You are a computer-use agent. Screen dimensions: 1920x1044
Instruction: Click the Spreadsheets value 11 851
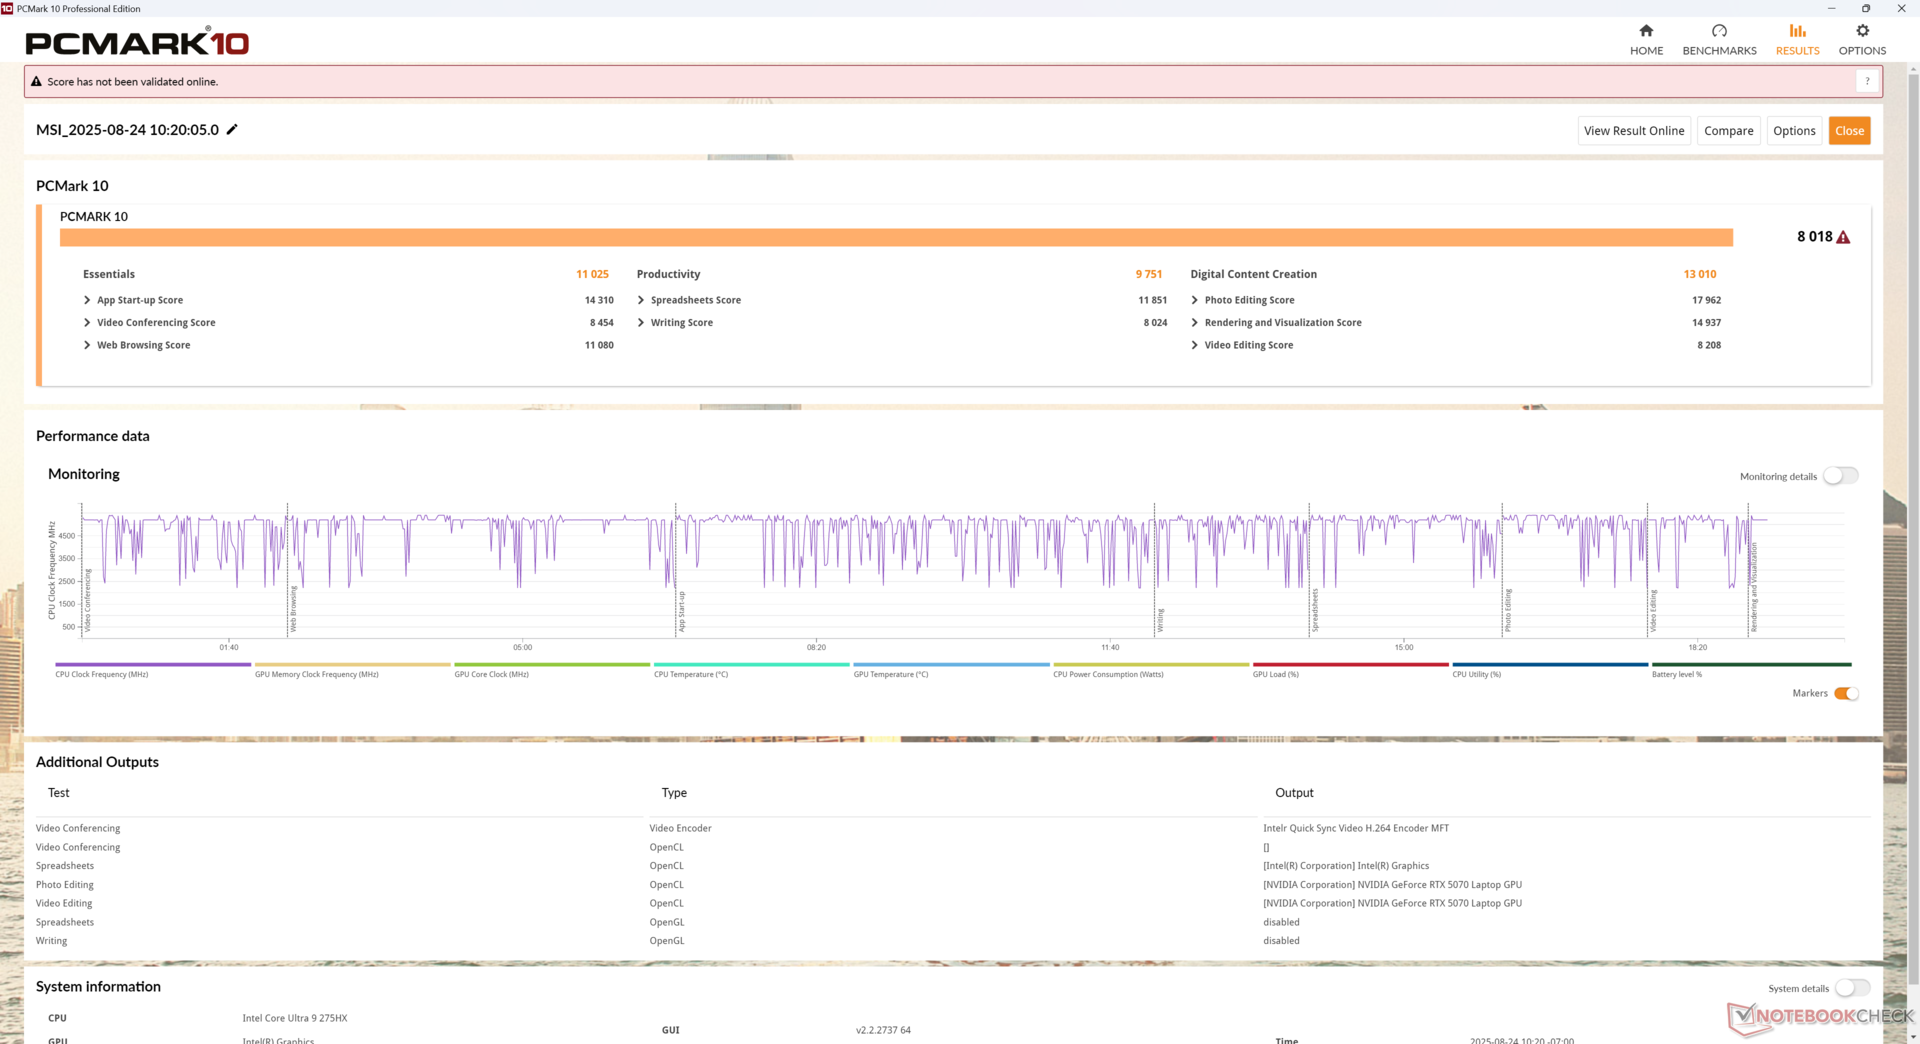[x=1152, y=300]
